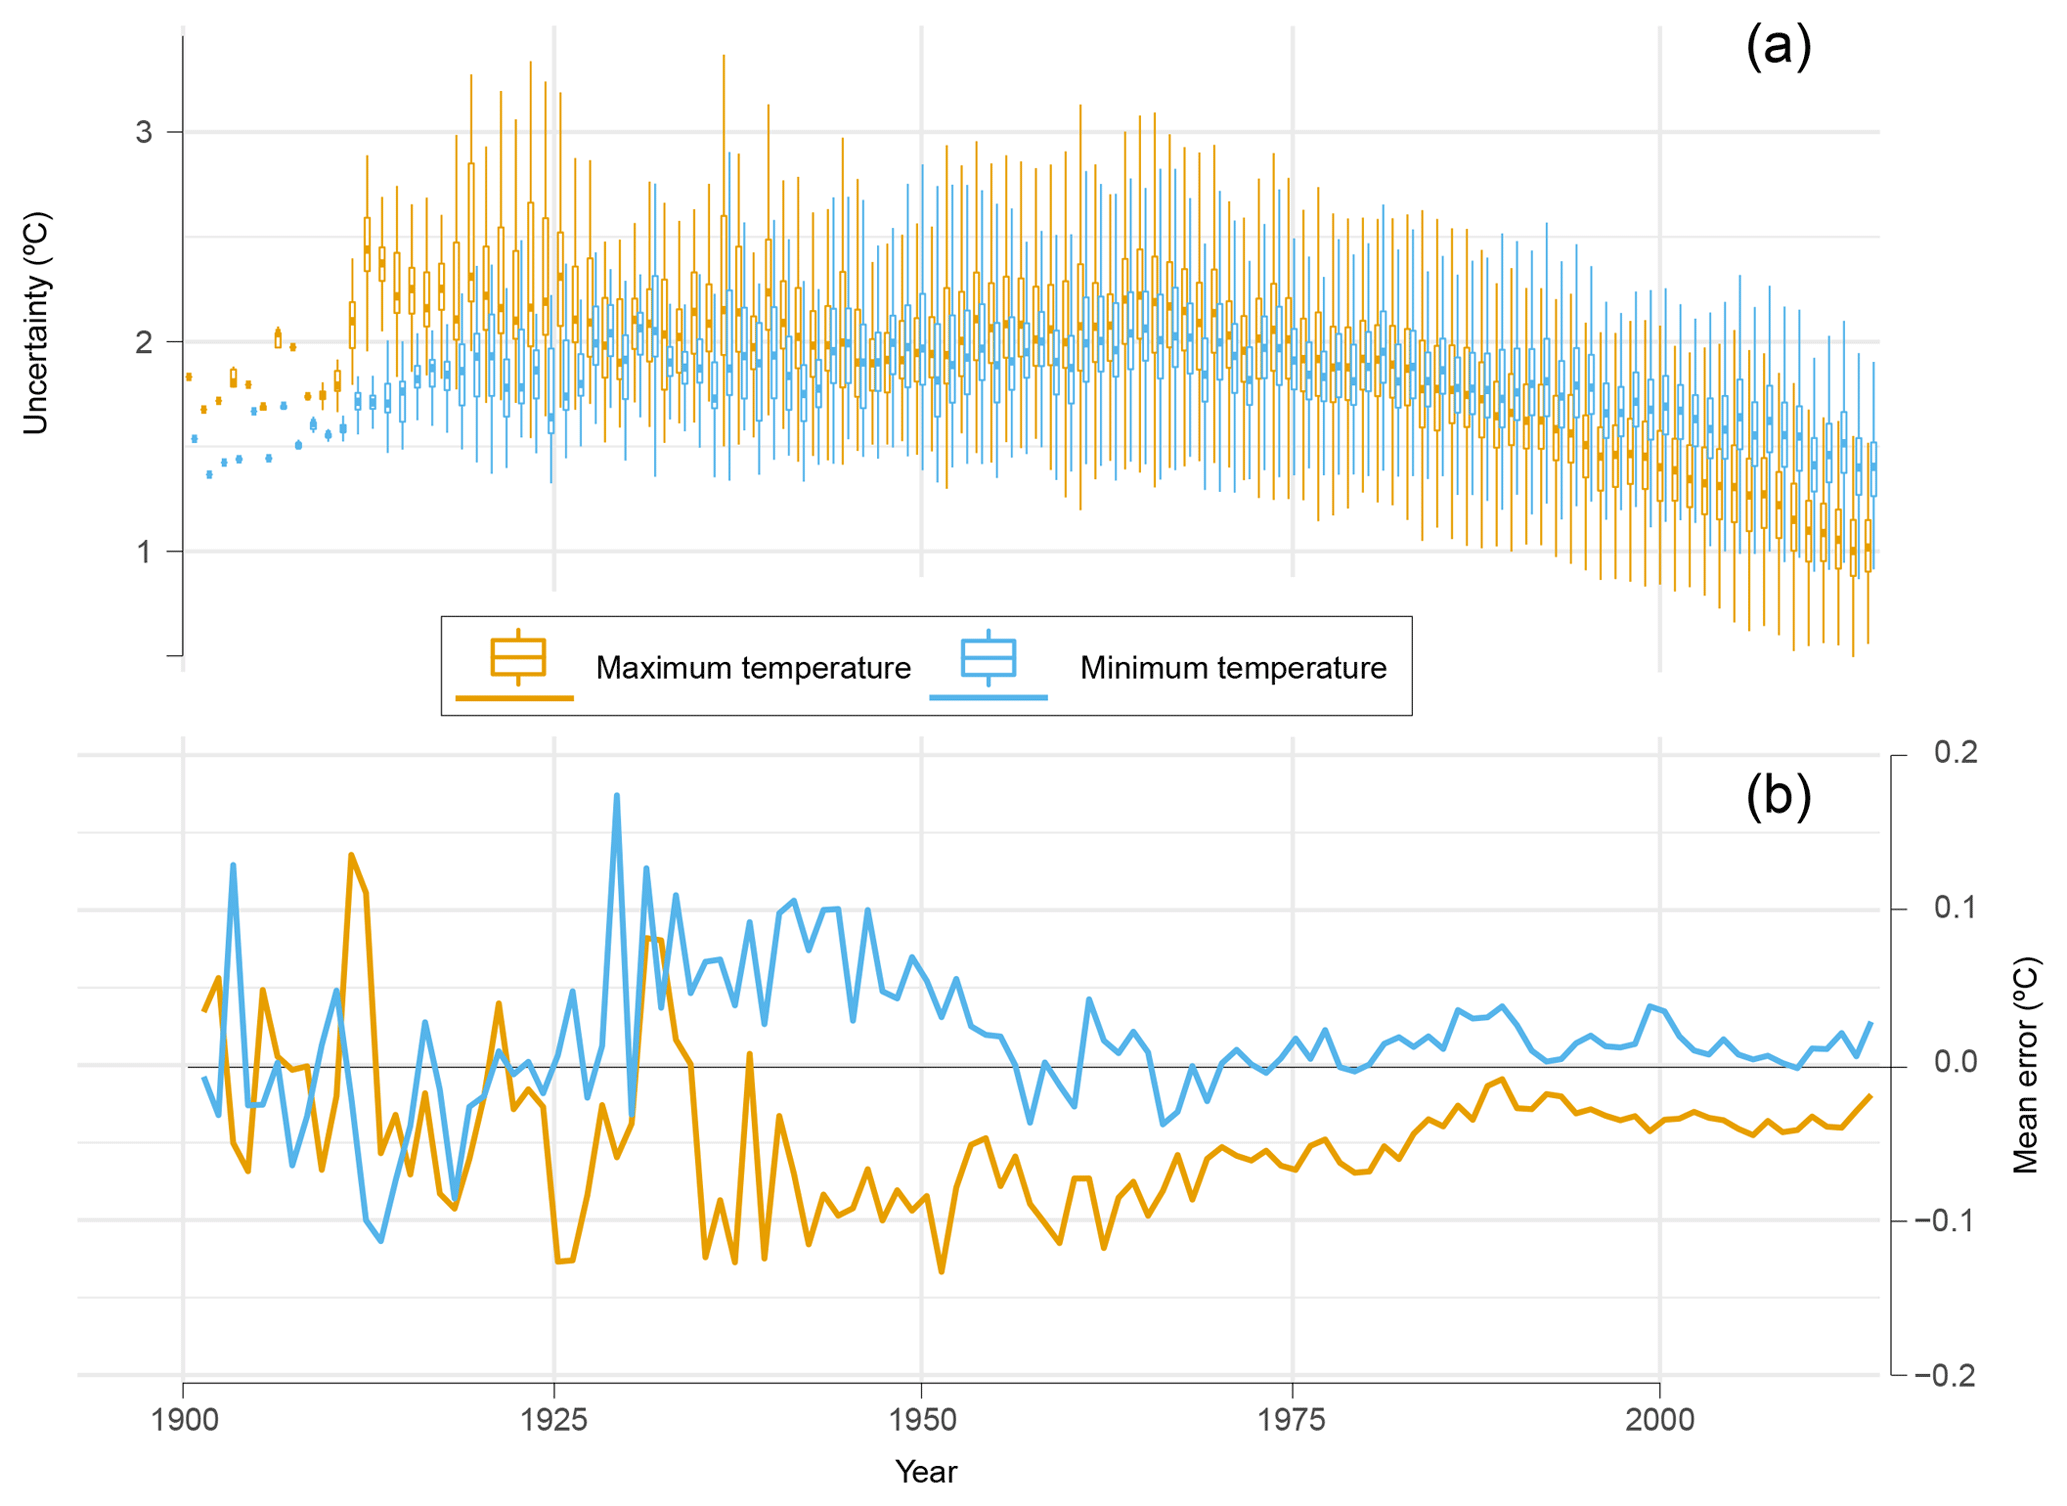Select the "Minimum temperature" legend label
The height and width of the screenshot is (1506, 2067).
[x=1232, y=668]
